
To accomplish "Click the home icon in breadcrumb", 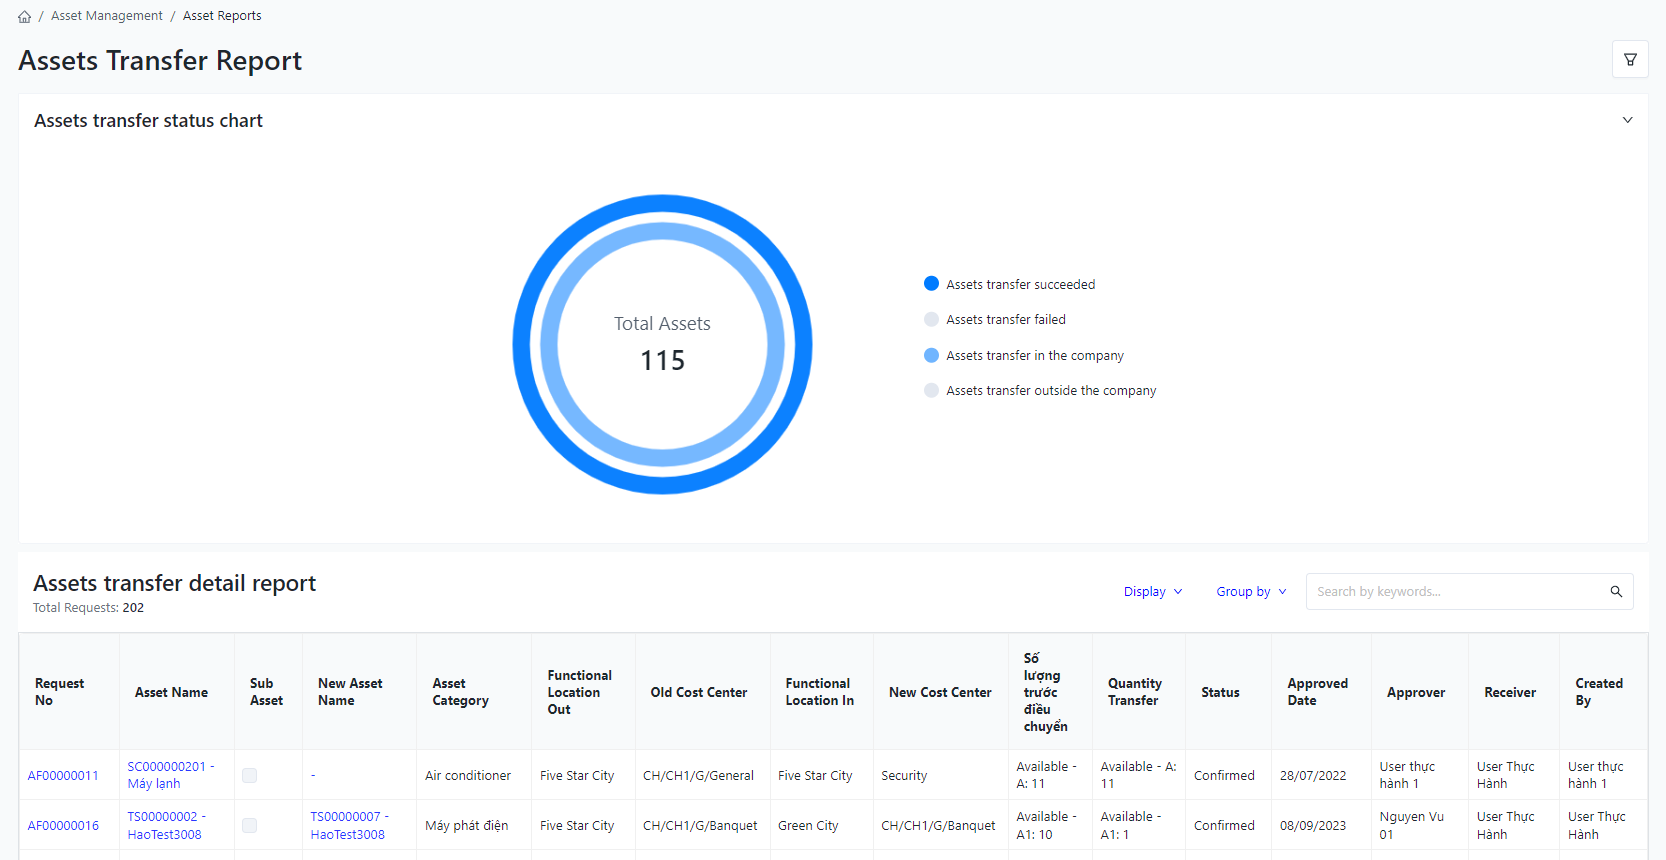I will point(24,16).
